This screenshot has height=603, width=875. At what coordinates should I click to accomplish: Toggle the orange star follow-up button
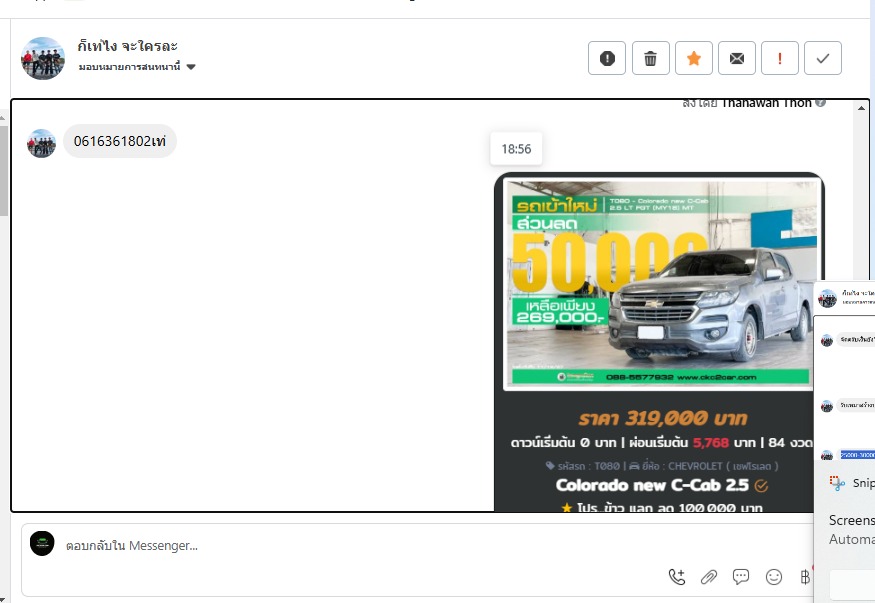pyautogui.click(x=694, y=58)
